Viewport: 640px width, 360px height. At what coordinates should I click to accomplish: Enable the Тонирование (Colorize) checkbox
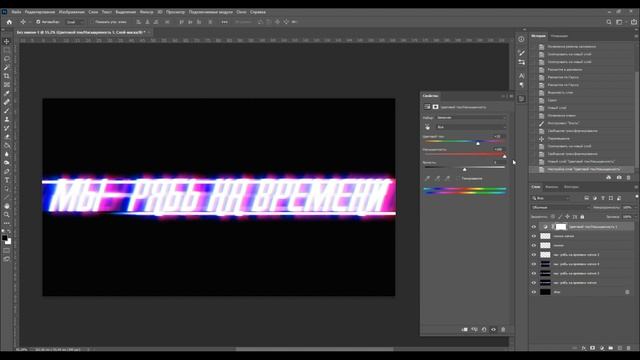pyautogui.click(x=458, y=179)
